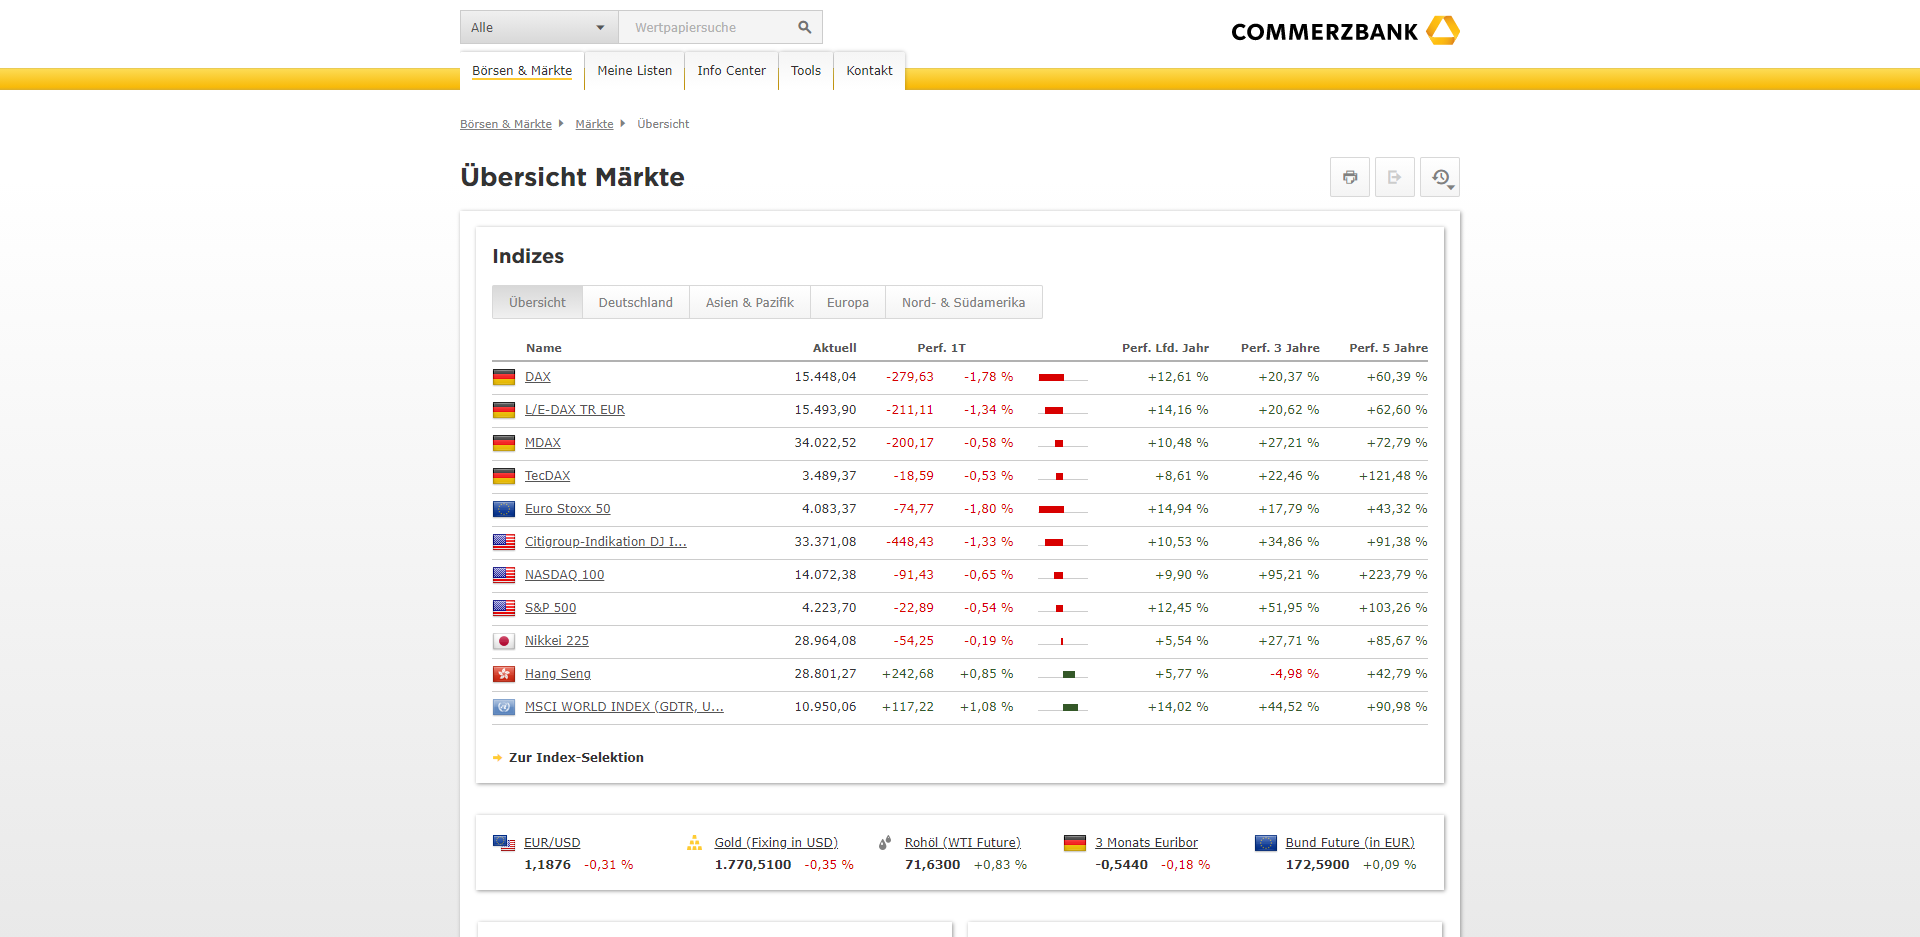Click the Japanese flag beside Nikkei 225

click(x=504, y=641)
